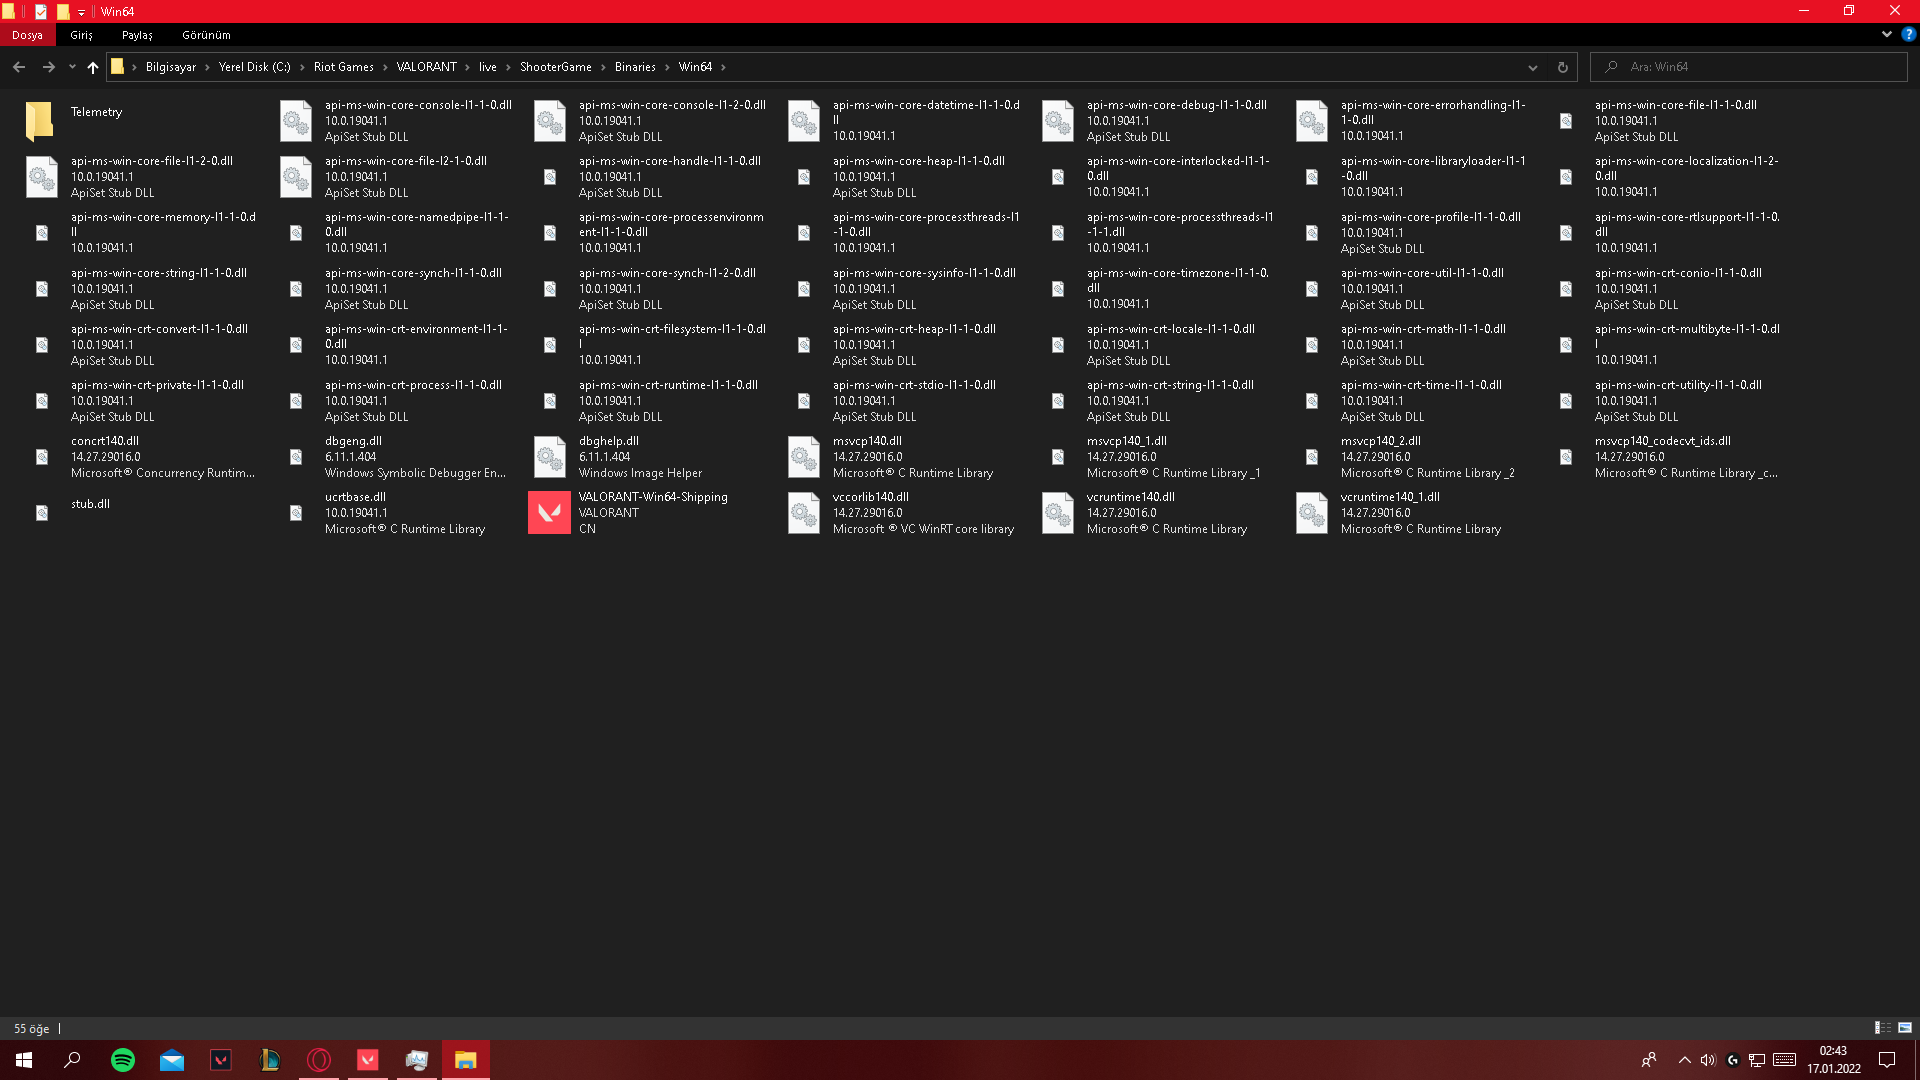Image resolution: width=1920 pixels, height=1080 pixels.
Task: Open the Telemetry folder icon
Action: (40, 120)
